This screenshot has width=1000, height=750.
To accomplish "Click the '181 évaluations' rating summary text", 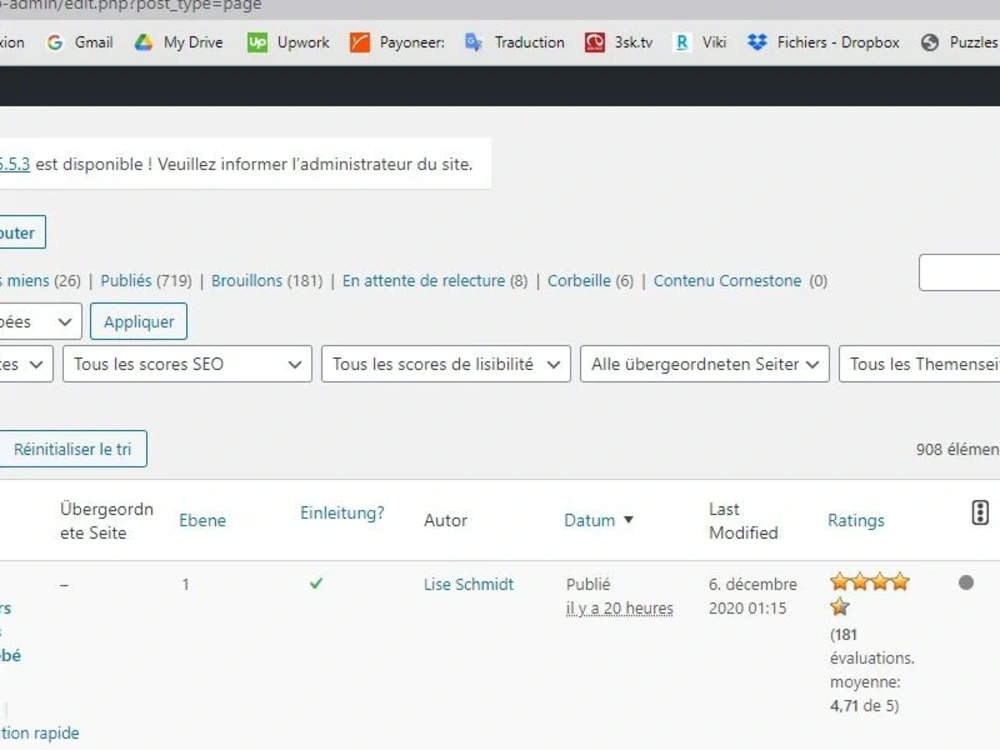I will (x=872, y=670).
